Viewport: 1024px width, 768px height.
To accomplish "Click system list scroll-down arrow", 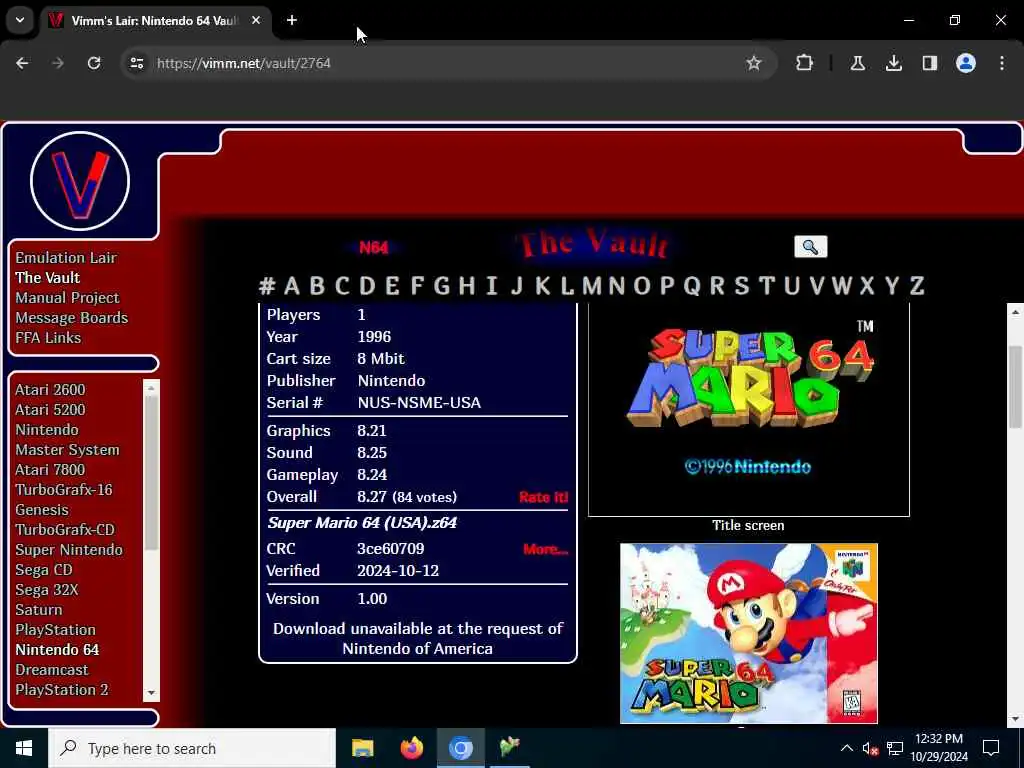I will coord(151,693).
